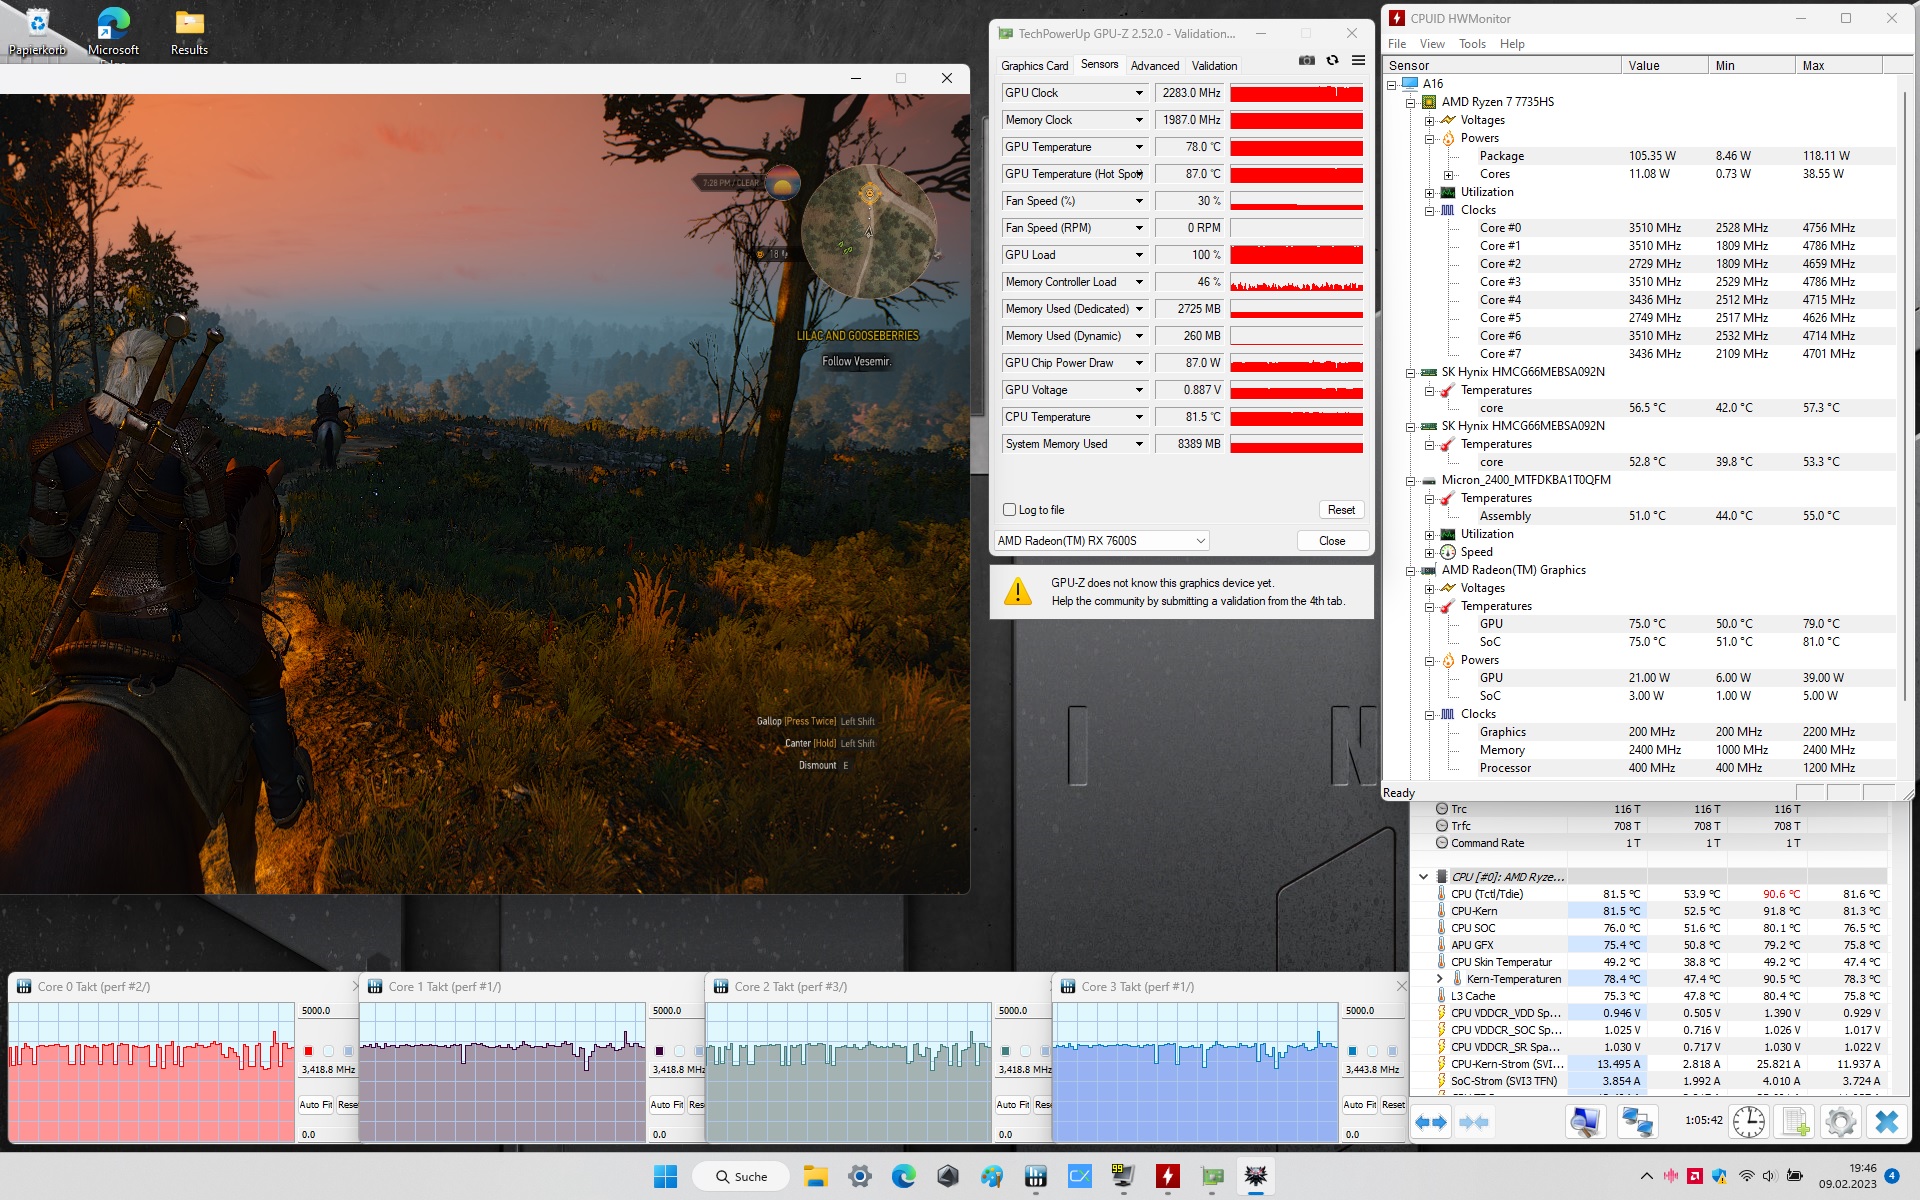Open the Tools menu in HWMonitor
The width and height of the screenshot is (1920, 1200).
[x=1472, y=44]
